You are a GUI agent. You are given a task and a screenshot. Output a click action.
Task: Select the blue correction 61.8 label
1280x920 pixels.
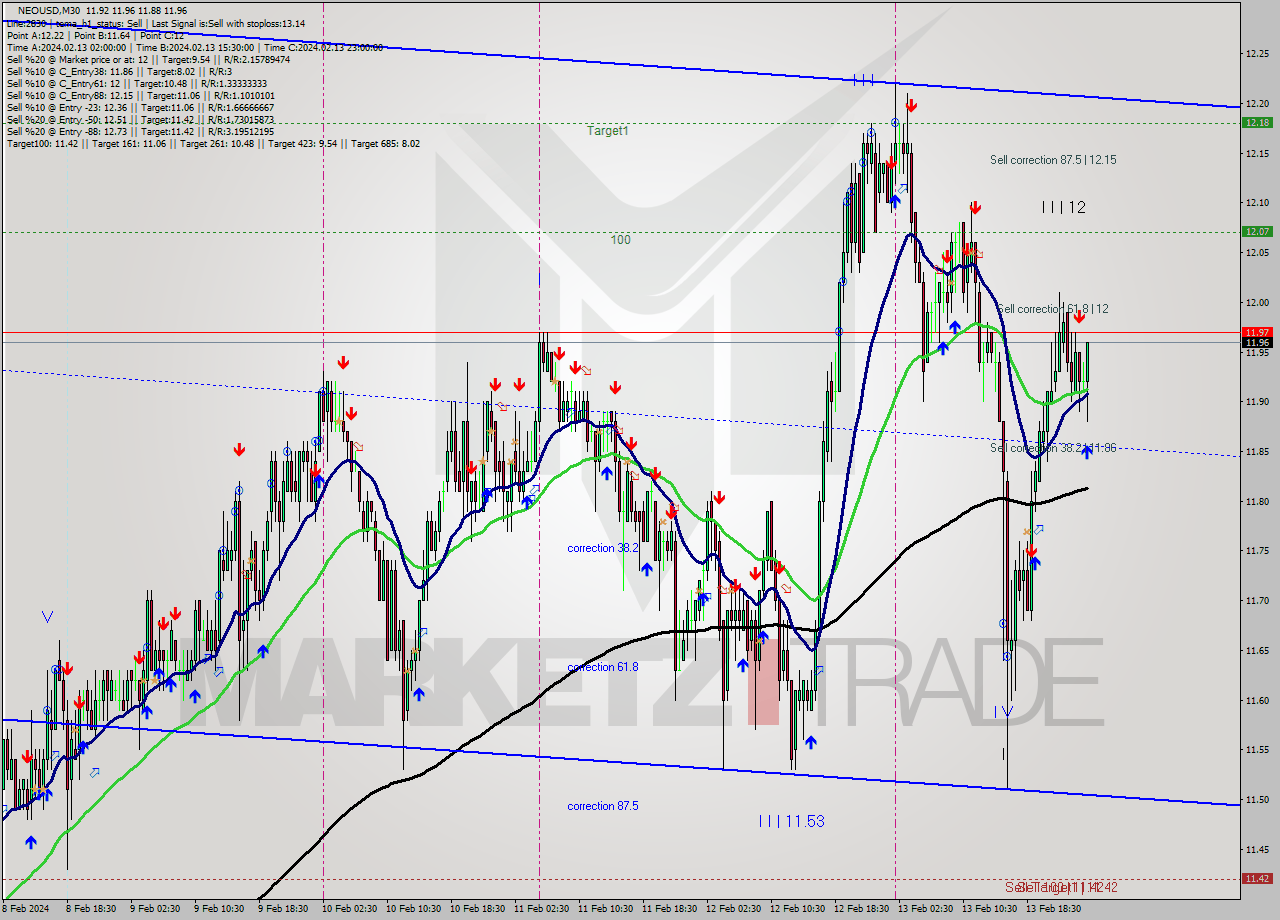pos(602,667)
